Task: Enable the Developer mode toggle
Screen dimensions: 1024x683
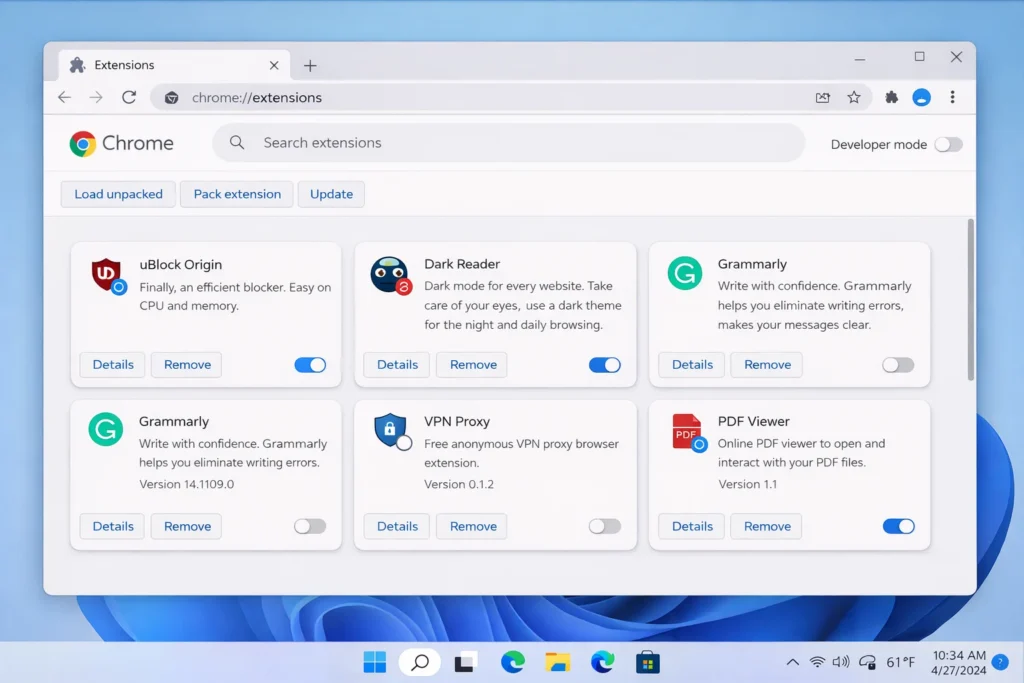Action: (x=947, y=144)
